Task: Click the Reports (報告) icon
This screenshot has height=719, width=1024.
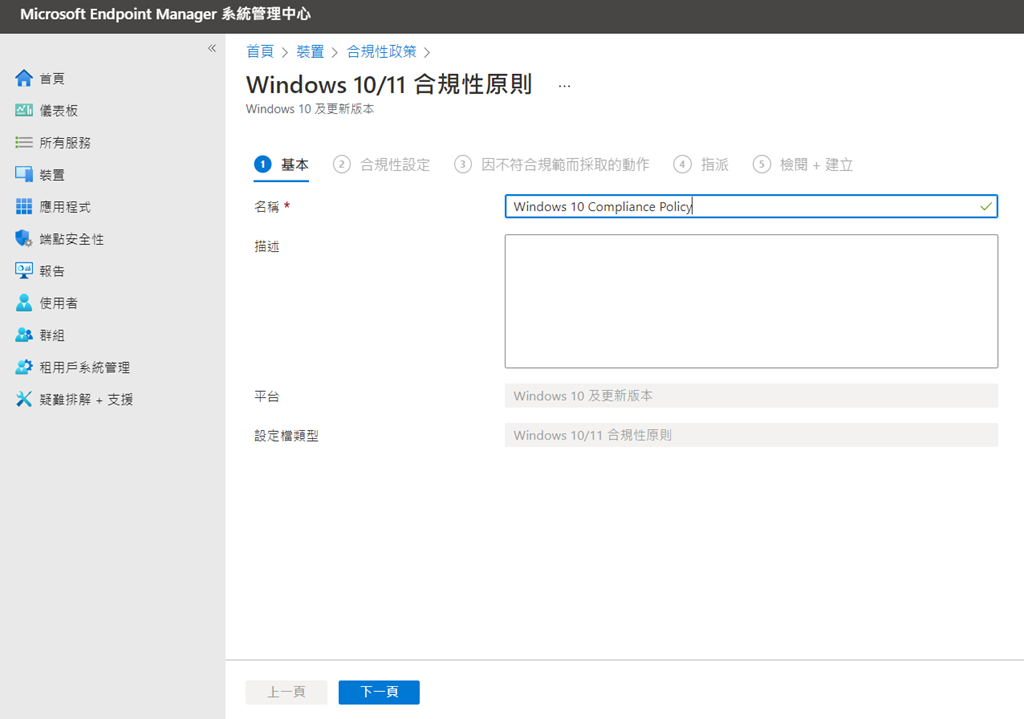Action: click(24, 271)
